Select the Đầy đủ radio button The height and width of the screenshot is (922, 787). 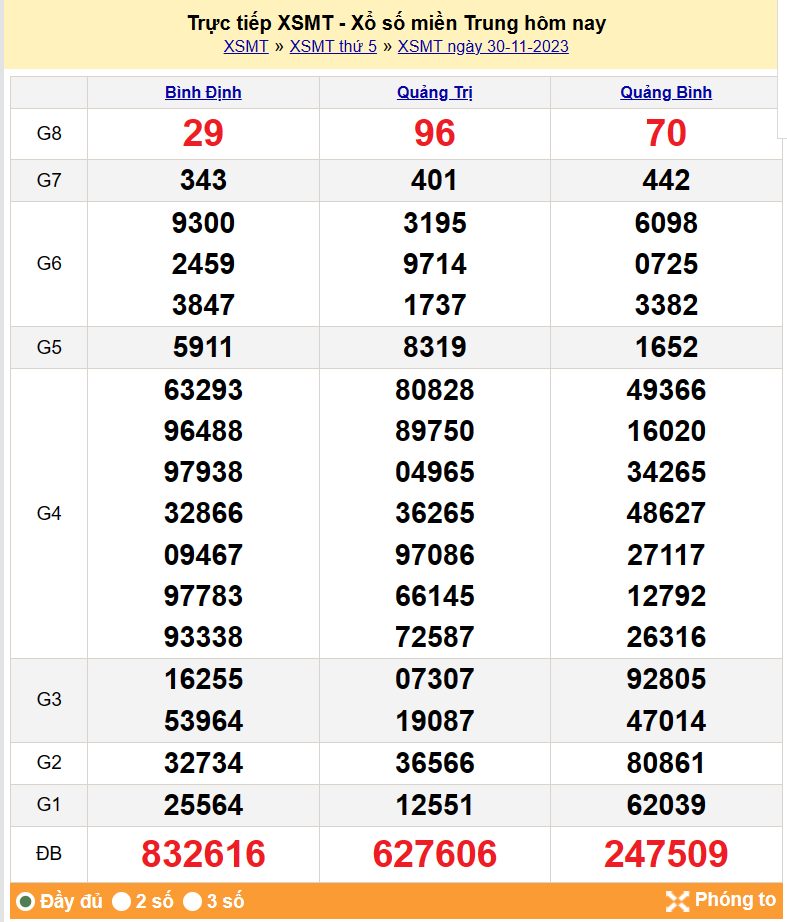pos(26,902)
